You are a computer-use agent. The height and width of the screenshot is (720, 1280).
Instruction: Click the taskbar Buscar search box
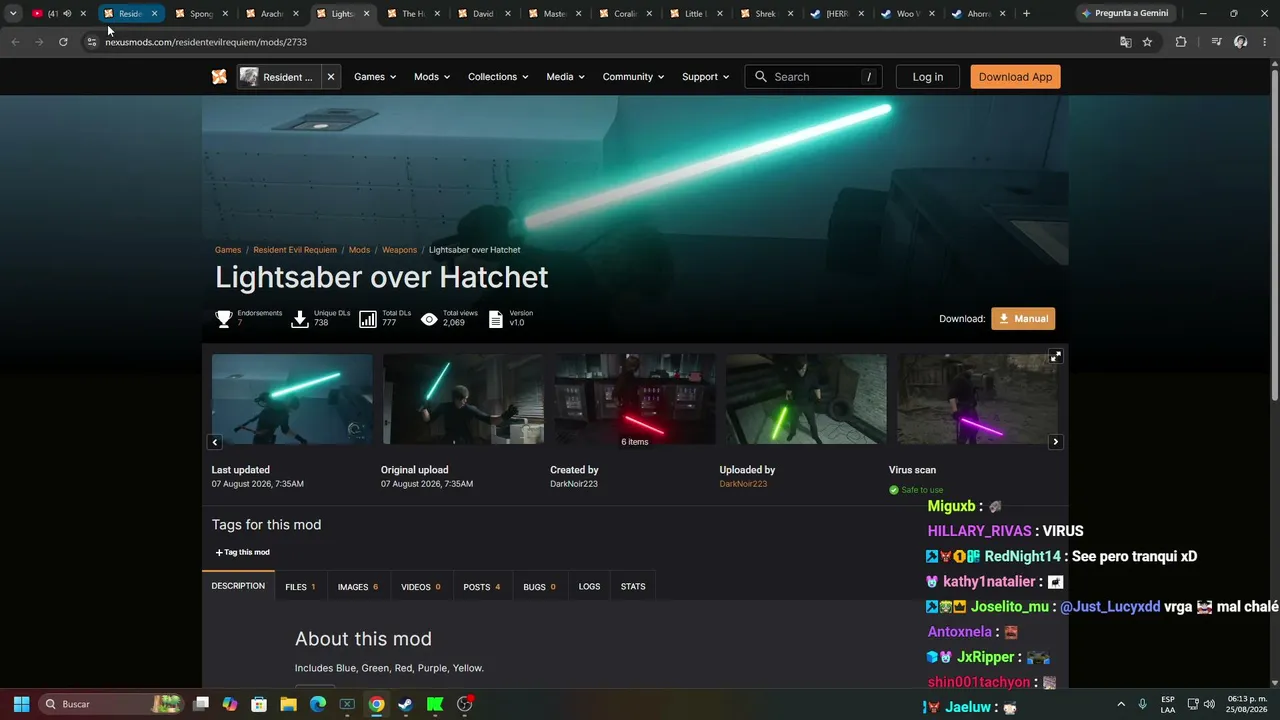[x=113, y=704]
